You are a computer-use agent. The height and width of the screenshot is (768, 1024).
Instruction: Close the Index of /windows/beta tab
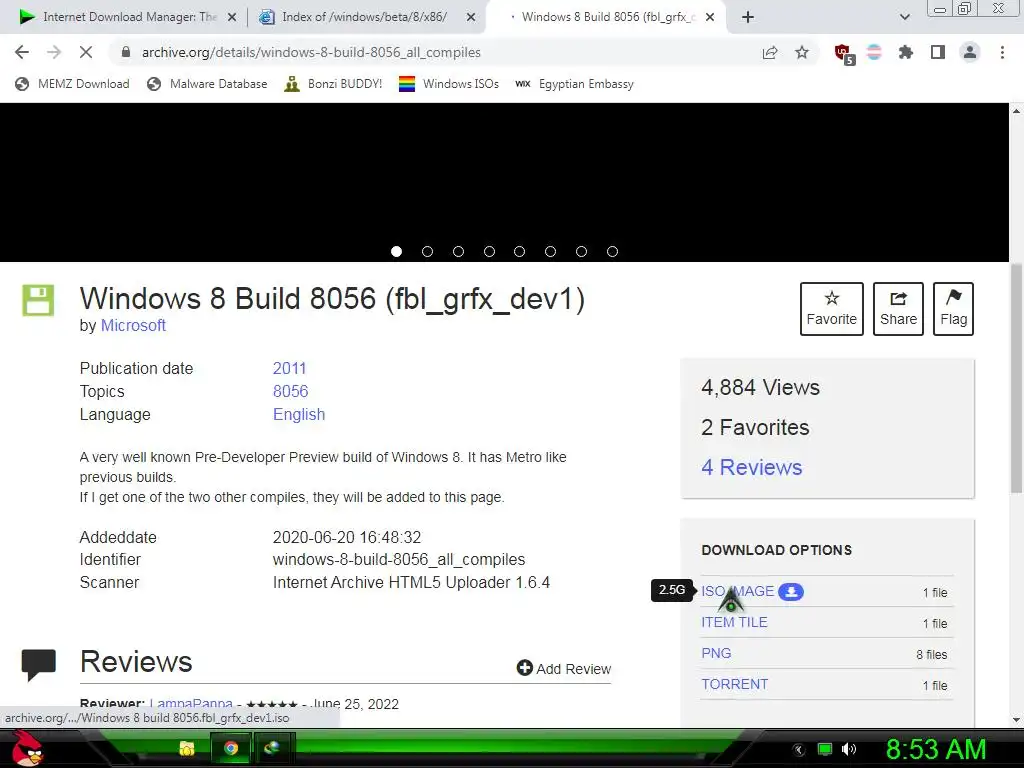471,18
